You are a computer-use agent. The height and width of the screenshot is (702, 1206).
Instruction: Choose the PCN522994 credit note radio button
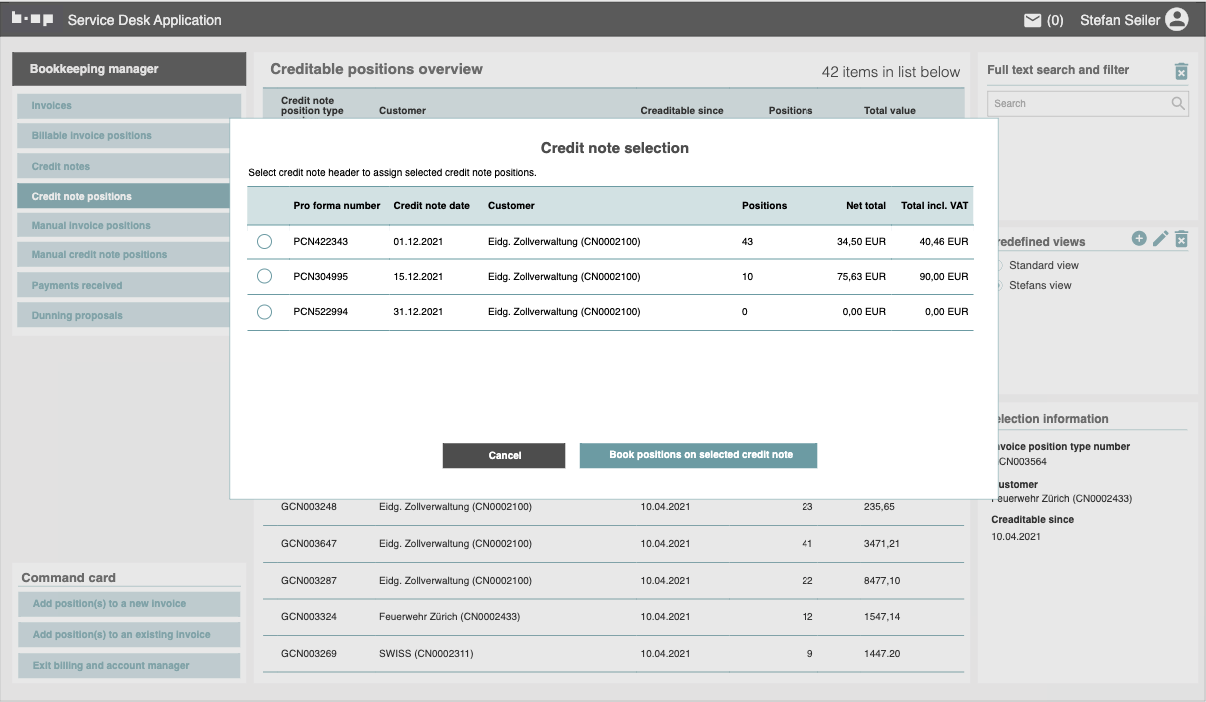tap(264, 312)
